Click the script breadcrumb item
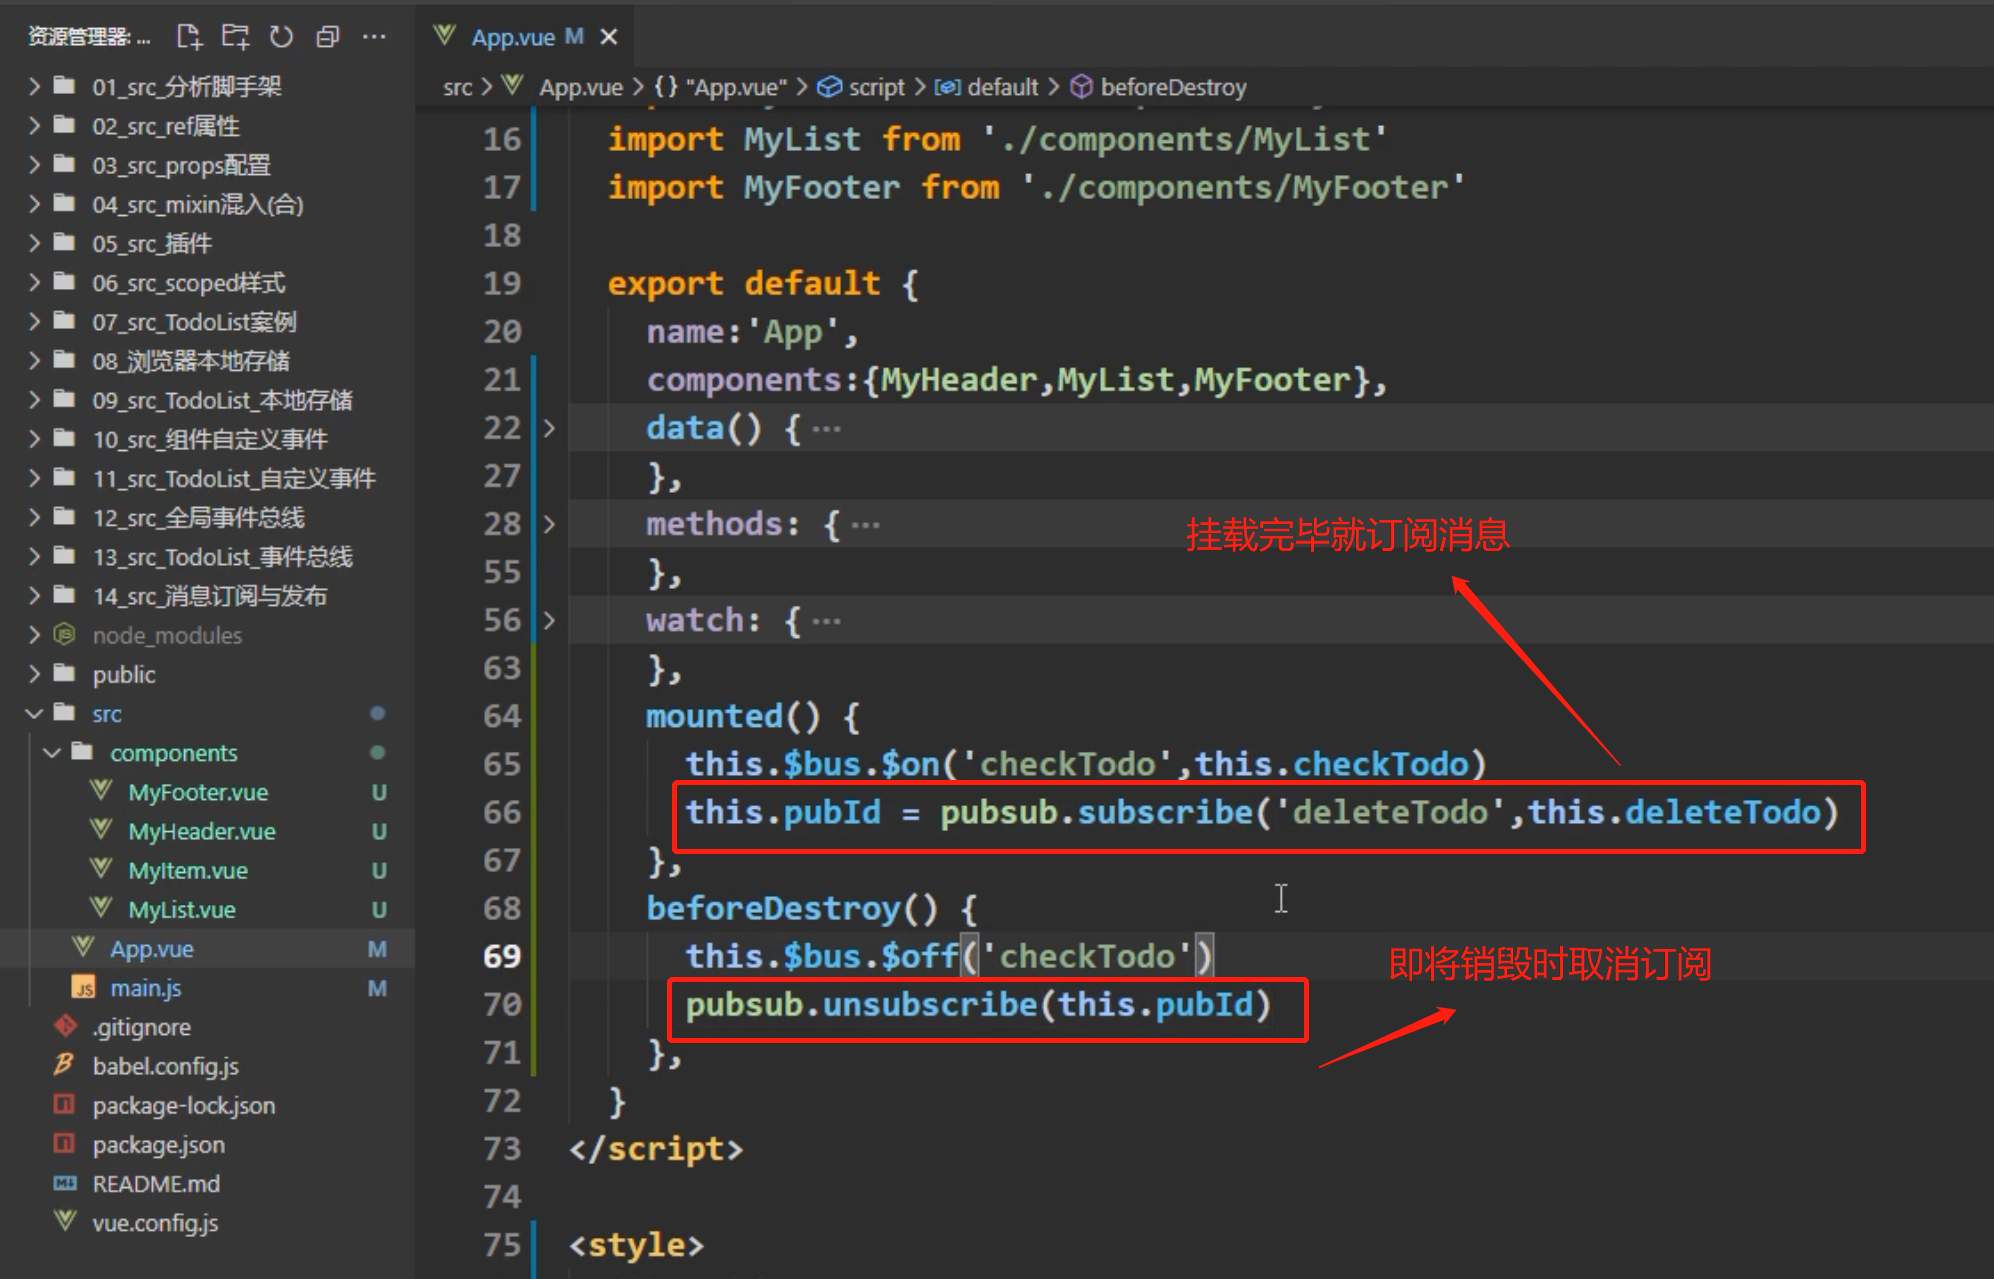This screenshot has width=1994, height=1279. click(x=861, y=87)
